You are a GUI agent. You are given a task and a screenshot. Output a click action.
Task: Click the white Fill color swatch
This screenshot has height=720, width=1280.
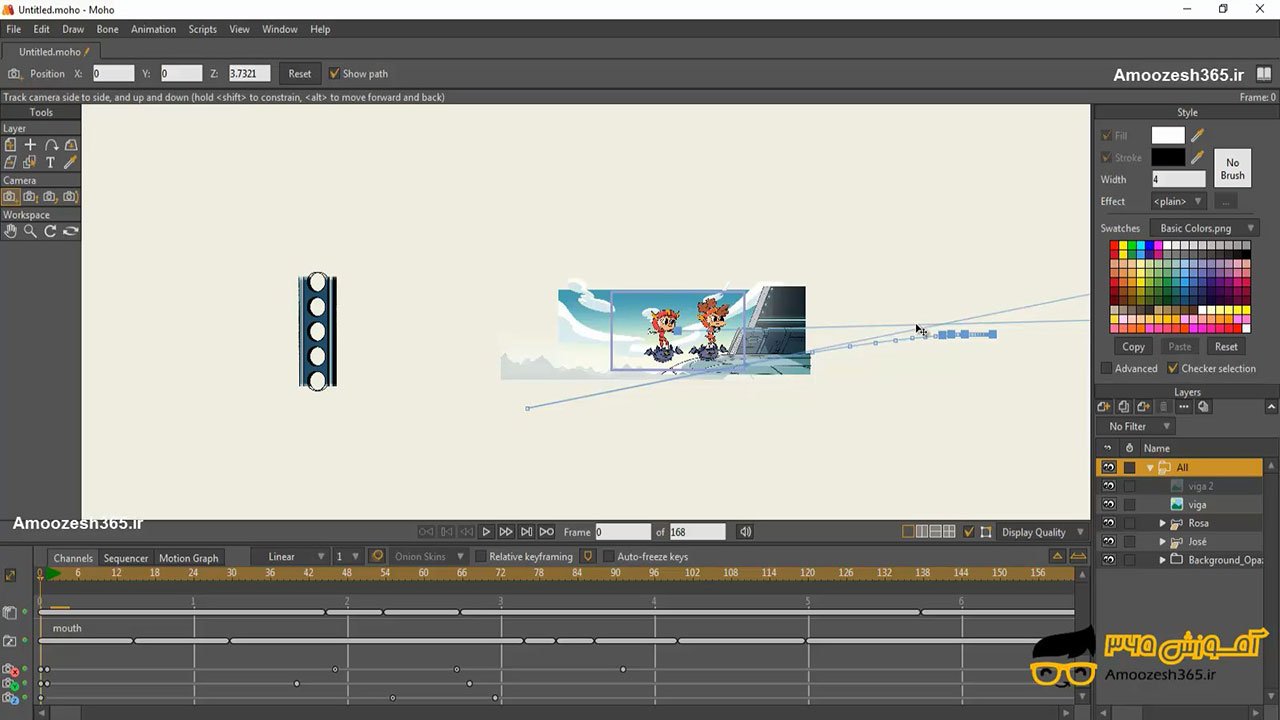(x=1168, y=135)
